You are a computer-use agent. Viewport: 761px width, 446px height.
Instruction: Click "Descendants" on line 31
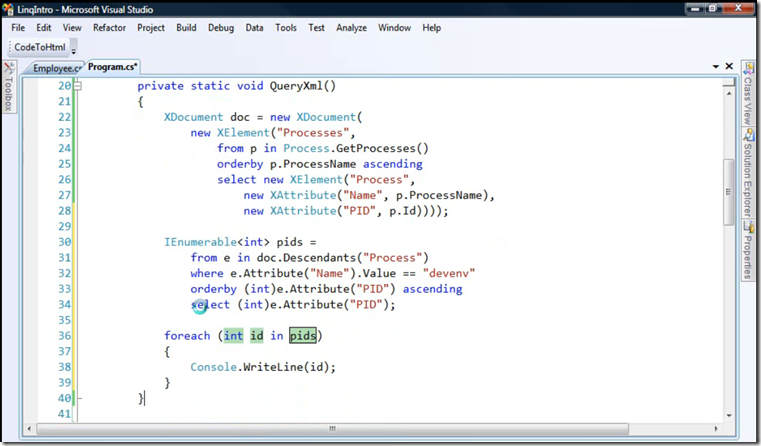[x=319, y=258]
